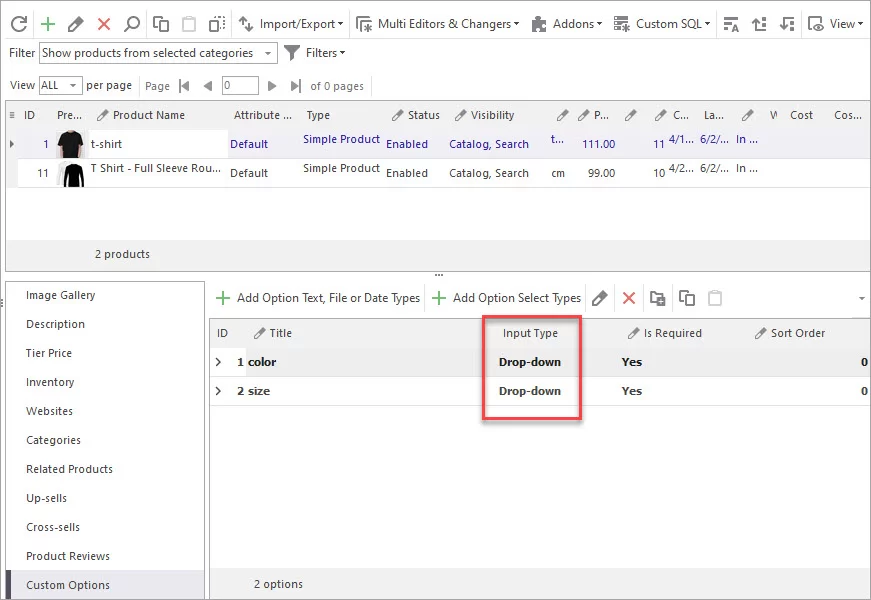
Task: Click the Edit Option pencil icon in the options toolbar
Action: click(599, 298)
